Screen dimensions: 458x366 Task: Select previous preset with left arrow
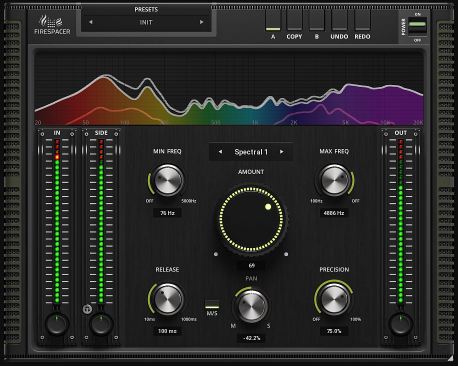point(91,22)
